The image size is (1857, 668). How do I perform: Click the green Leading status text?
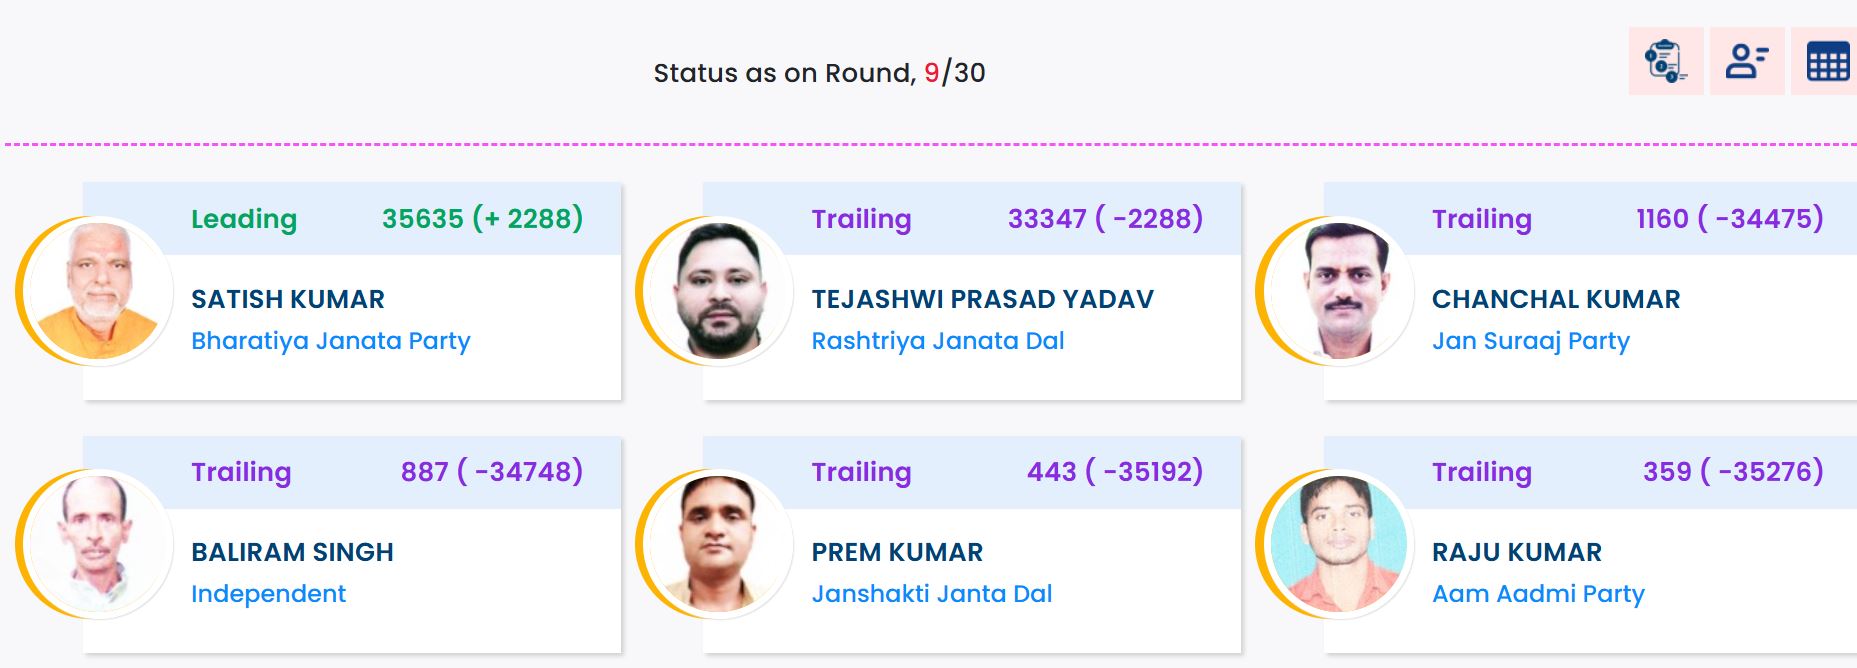click(x=244, y=219)
